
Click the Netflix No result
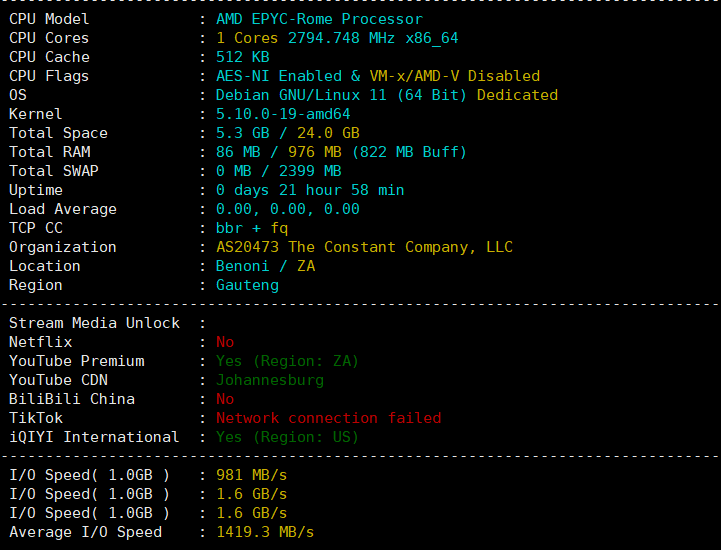pos(225,342)
